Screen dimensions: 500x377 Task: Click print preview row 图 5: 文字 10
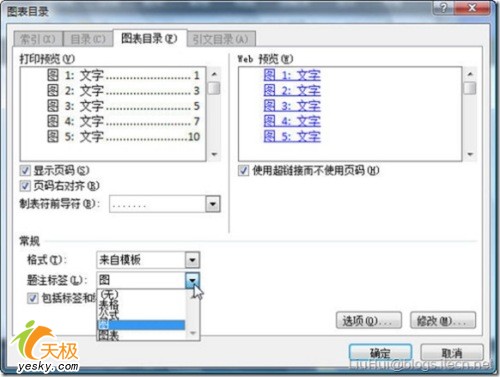click(123, 136)
